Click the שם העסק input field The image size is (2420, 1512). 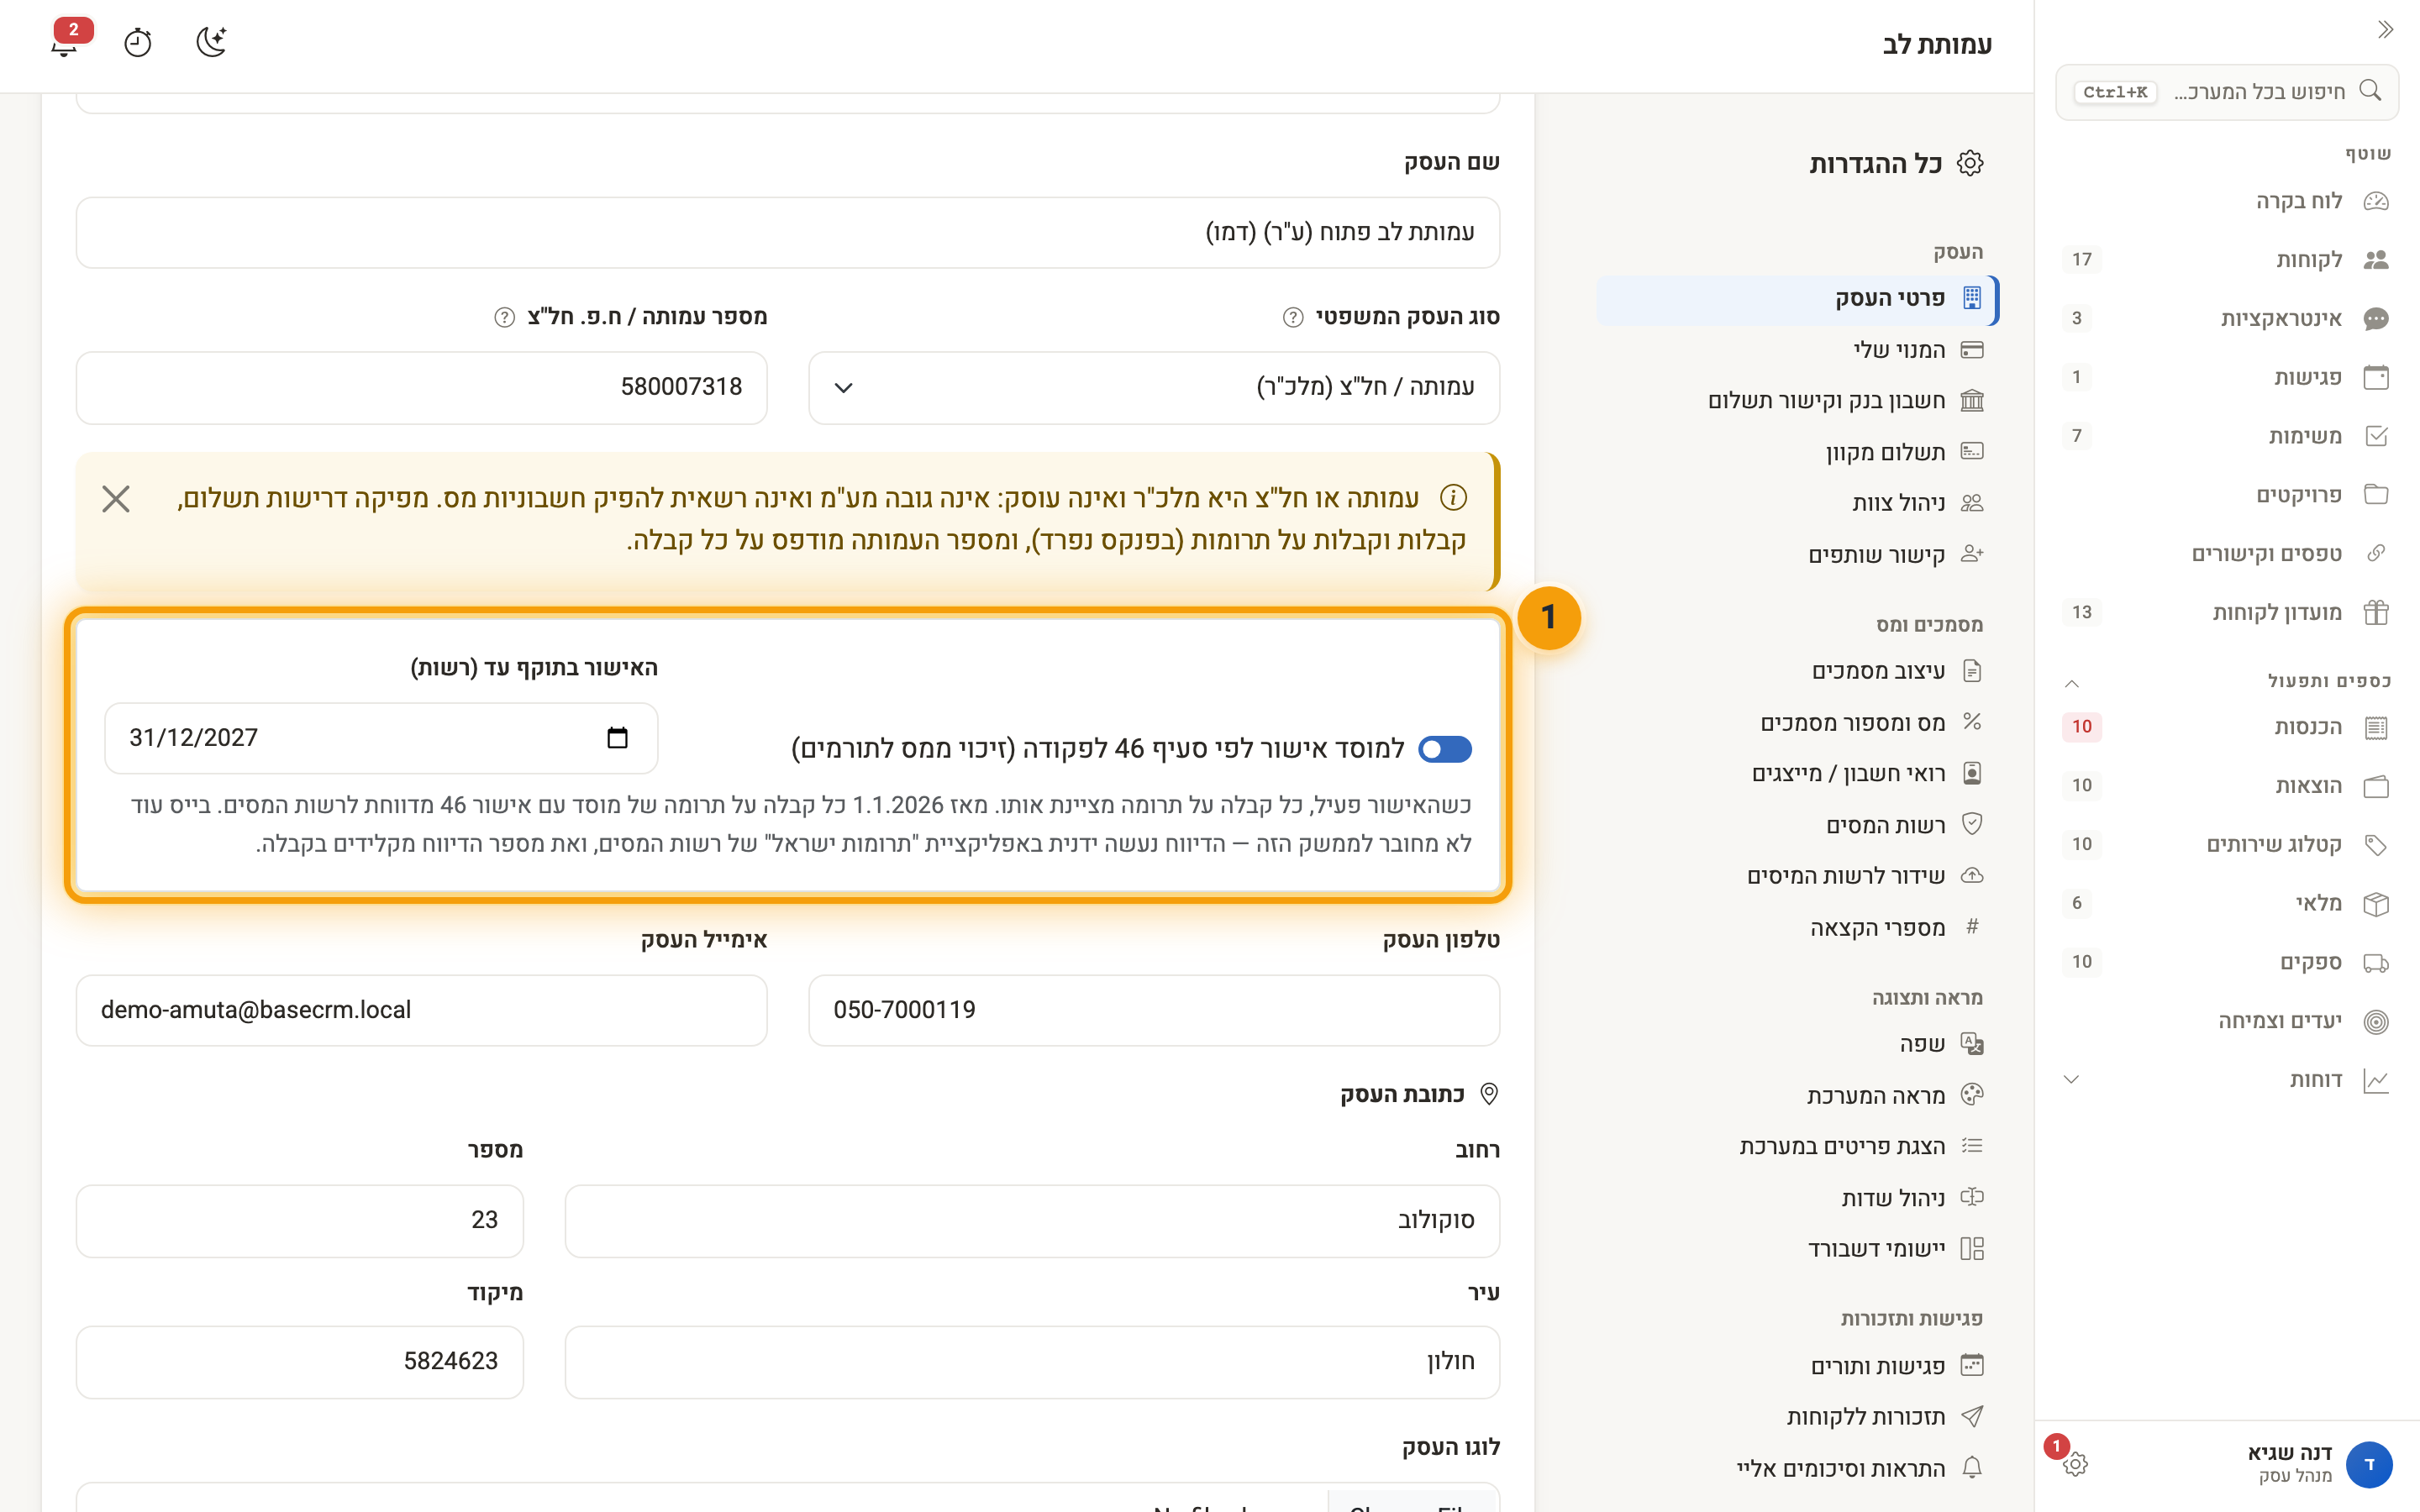click(x=788, y=232)
